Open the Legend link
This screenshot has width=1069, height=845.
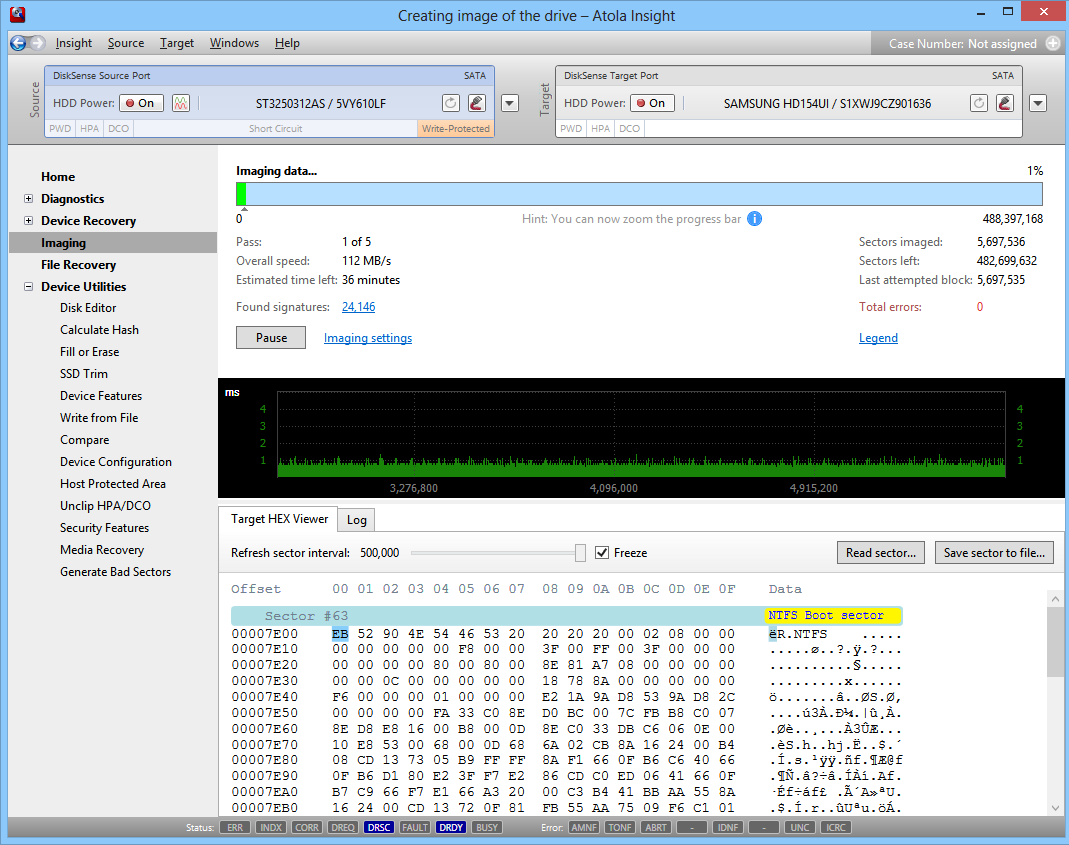tap(878, 338)
